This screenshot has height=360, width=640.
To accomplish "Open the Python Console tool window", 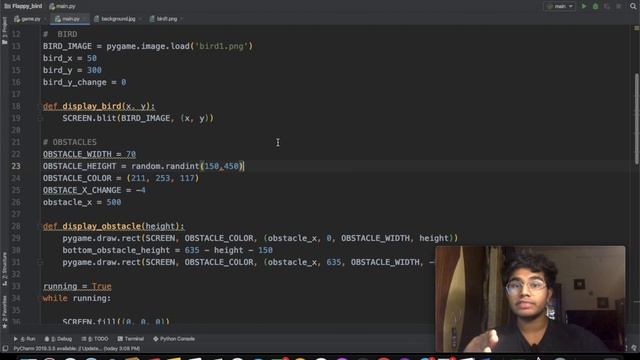I will 174,339.
